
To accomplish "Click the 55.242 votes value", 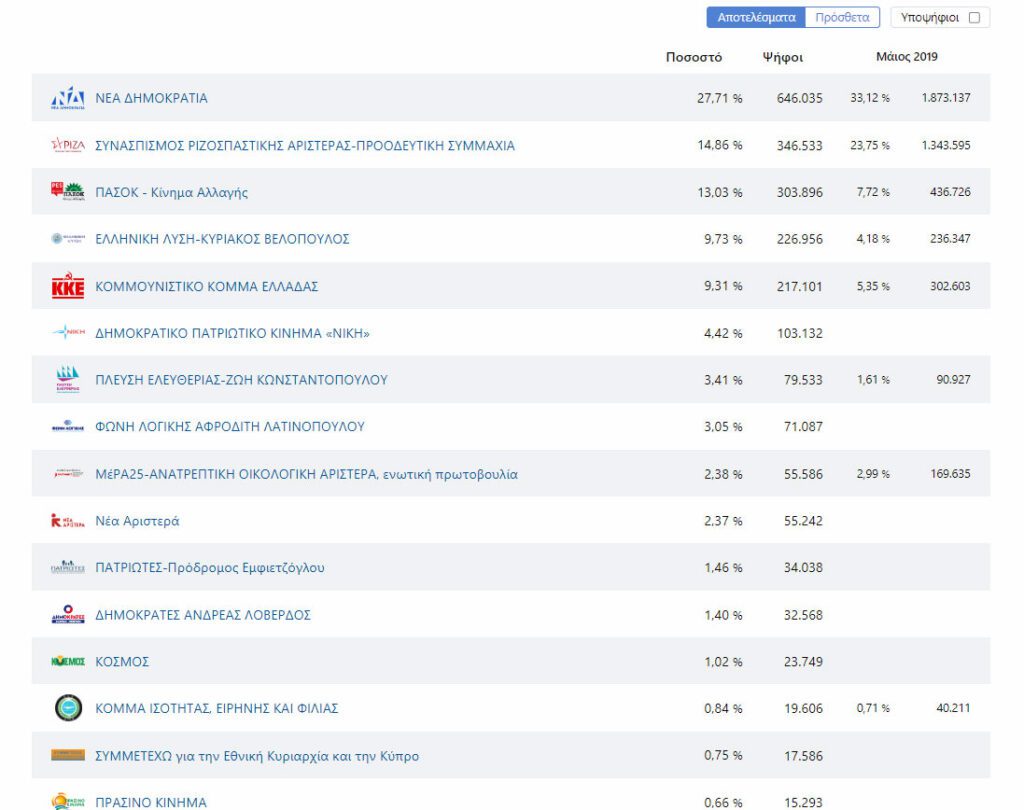I will [x=803, y=521].
